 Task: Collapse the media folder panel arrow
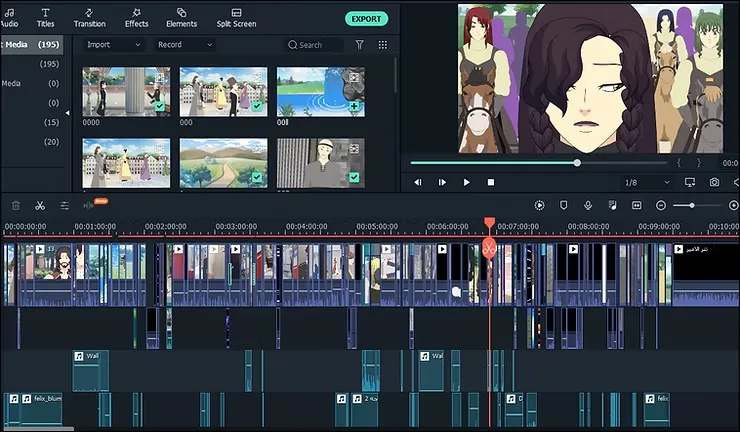pyautogui.click(x=67, y=113)
